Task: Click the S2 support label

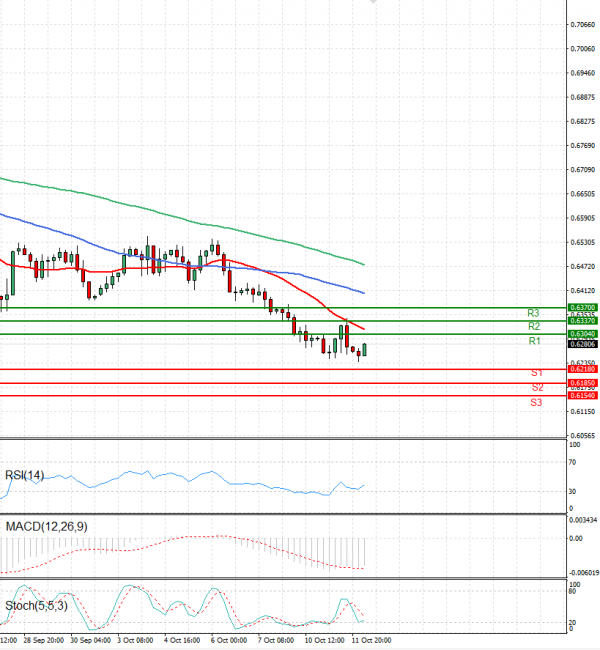Action: tap(537, 388)
